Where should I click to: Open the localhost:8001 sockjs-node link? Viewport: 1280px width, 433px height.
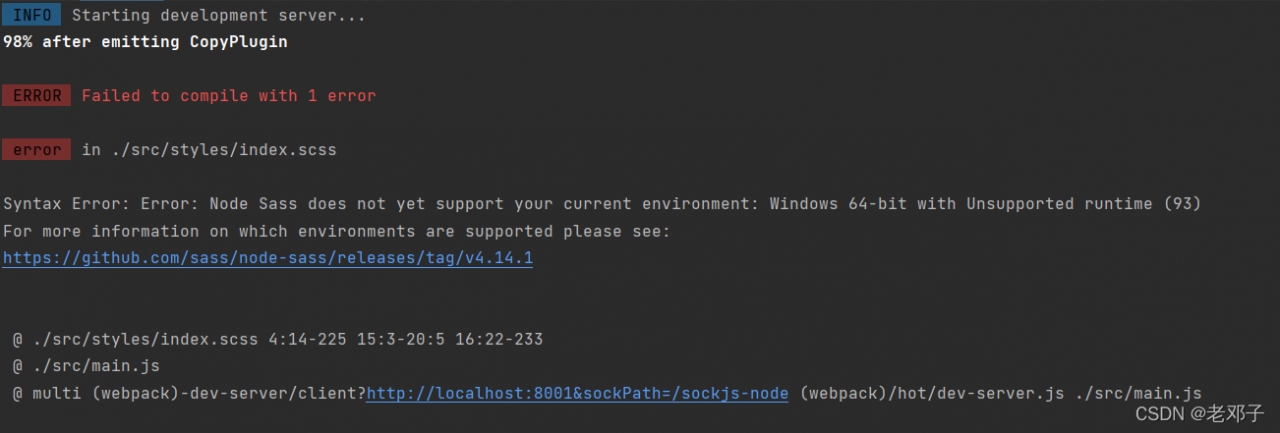(x=577, y=393)
